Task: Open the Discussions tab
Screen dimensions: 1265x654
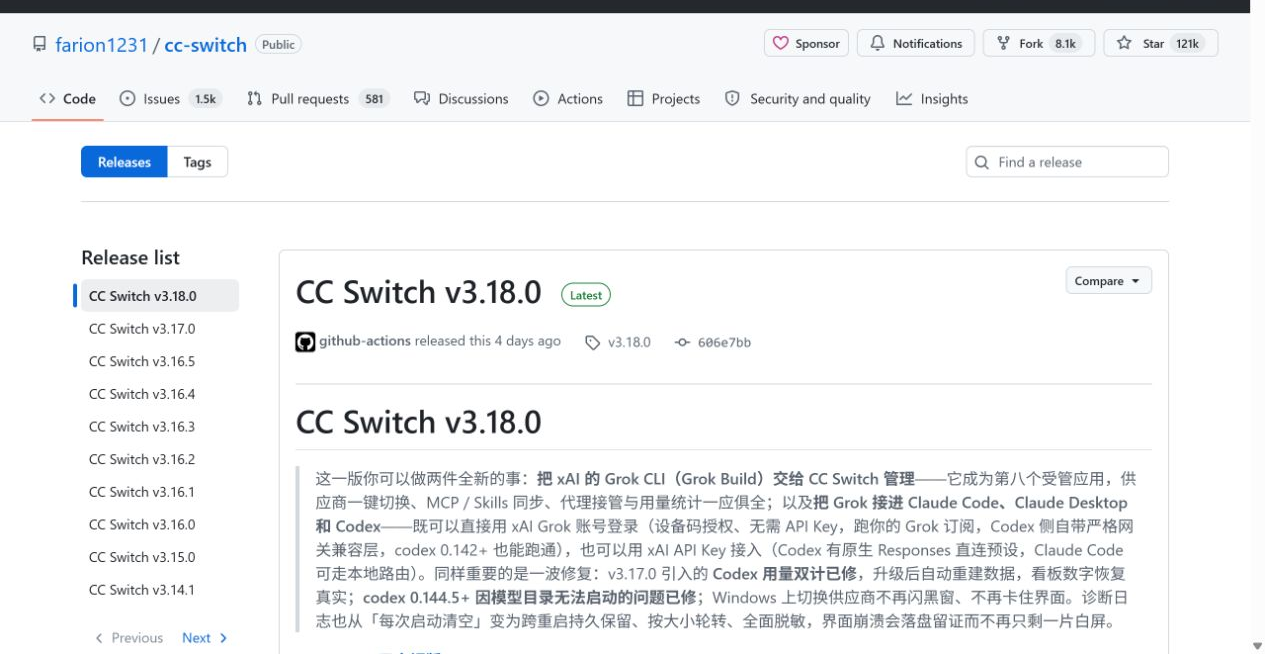Action: (461, 99)
